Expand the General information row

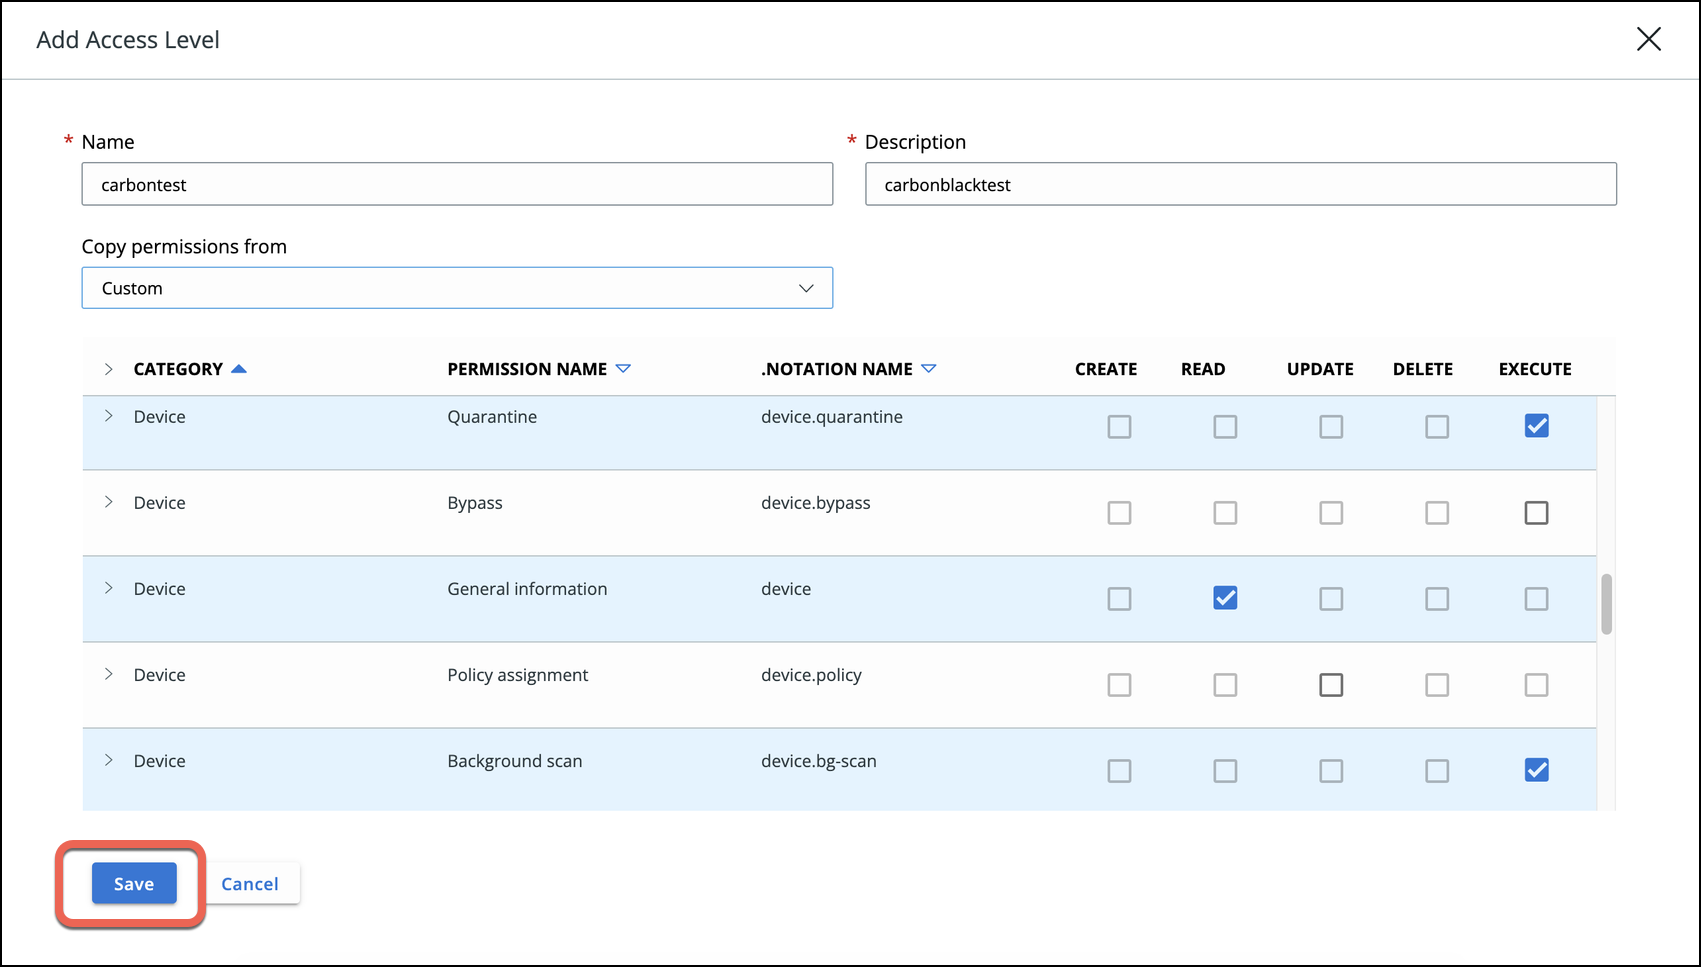point(108,588)
